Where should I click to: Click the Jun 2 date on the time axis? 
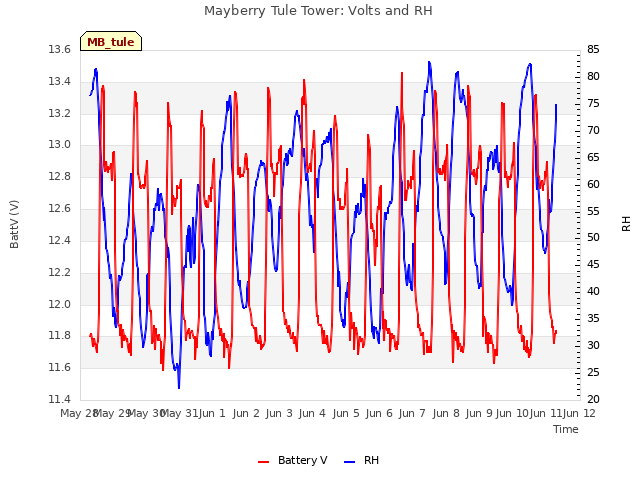246,413
